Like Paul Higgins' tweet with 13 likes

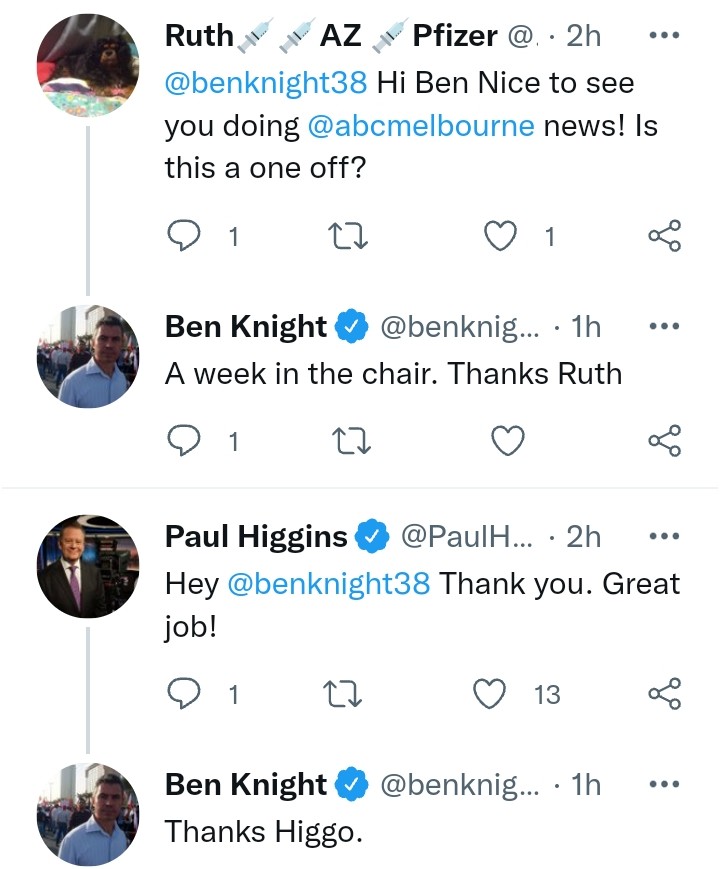[x=489, y=693]
